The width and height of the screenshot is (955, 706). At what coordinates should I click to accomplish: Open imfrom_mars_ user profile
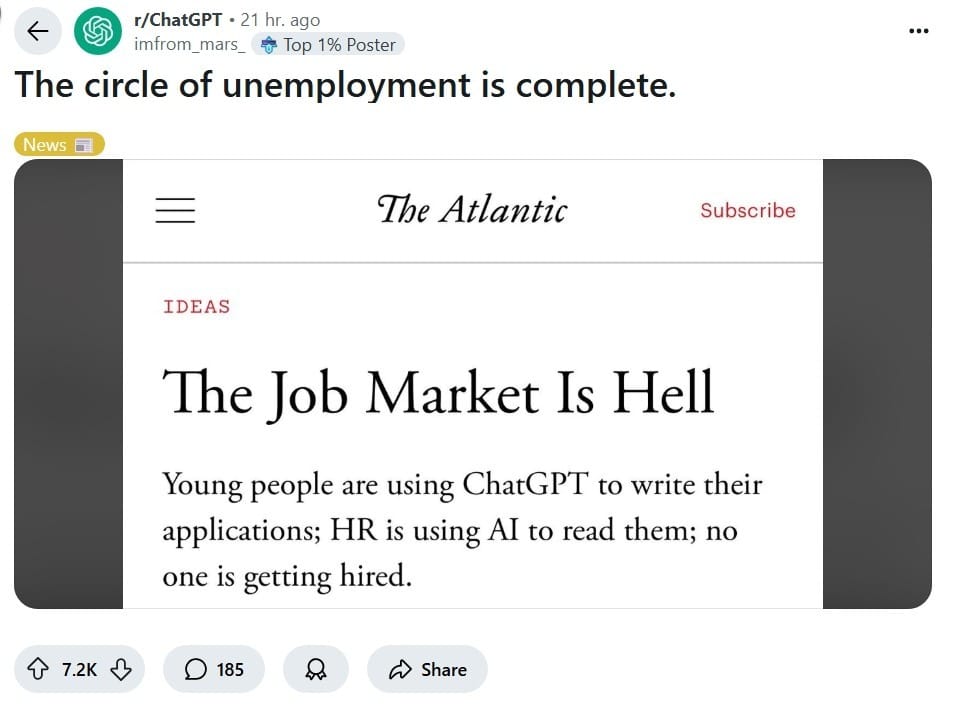tap(189, 44)
